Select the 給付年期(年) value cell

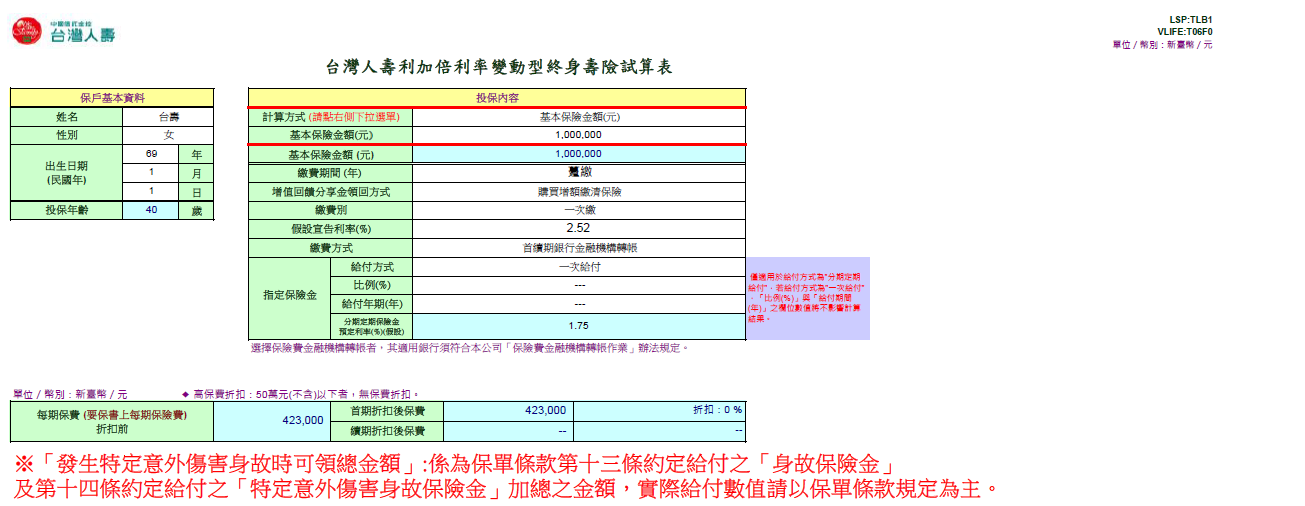click(x=579, y=304)
